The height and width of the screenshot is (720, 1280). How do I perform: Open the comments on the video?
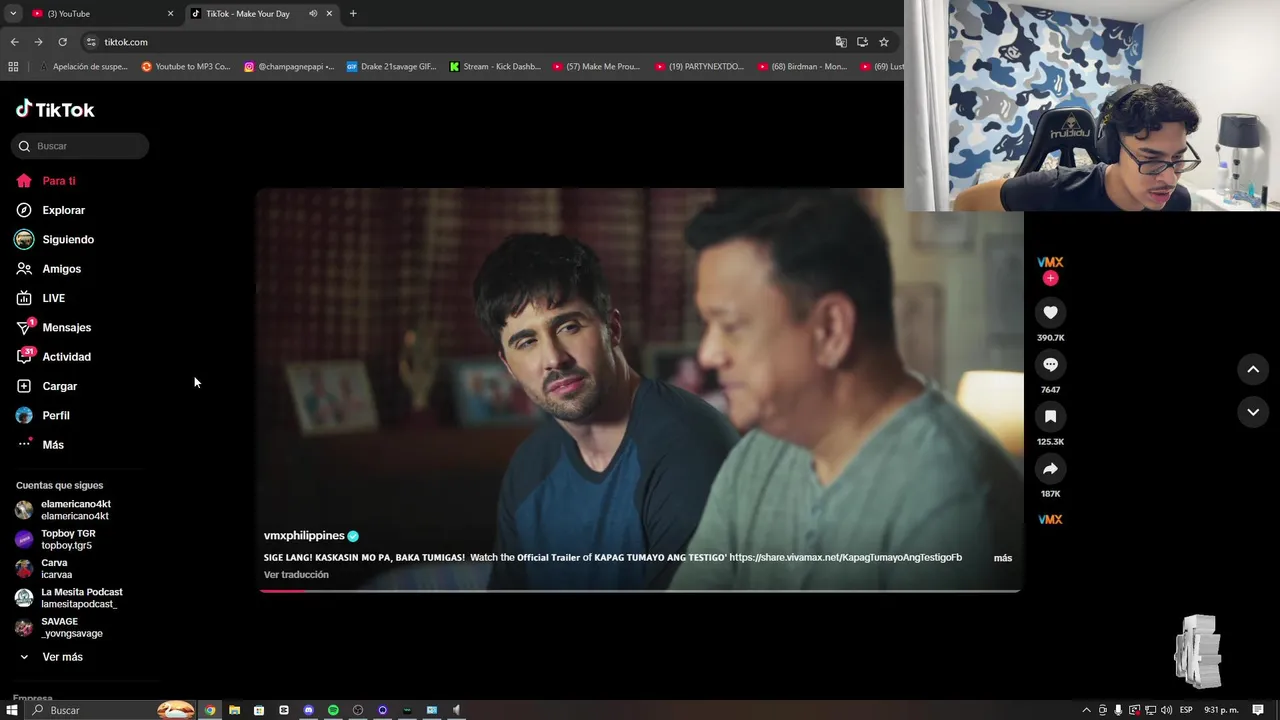[x=1050, y=365]
